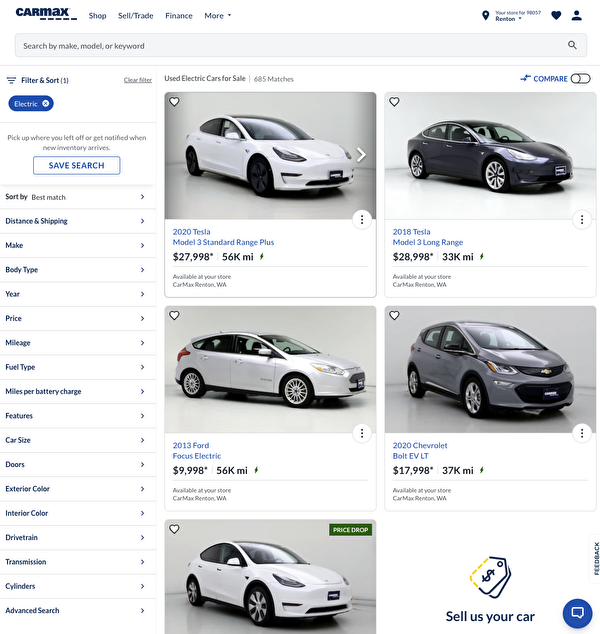This screenshot has width=600, height=634.
Task: Toggle the Compare switch
Action: click(x=580, y=79)
